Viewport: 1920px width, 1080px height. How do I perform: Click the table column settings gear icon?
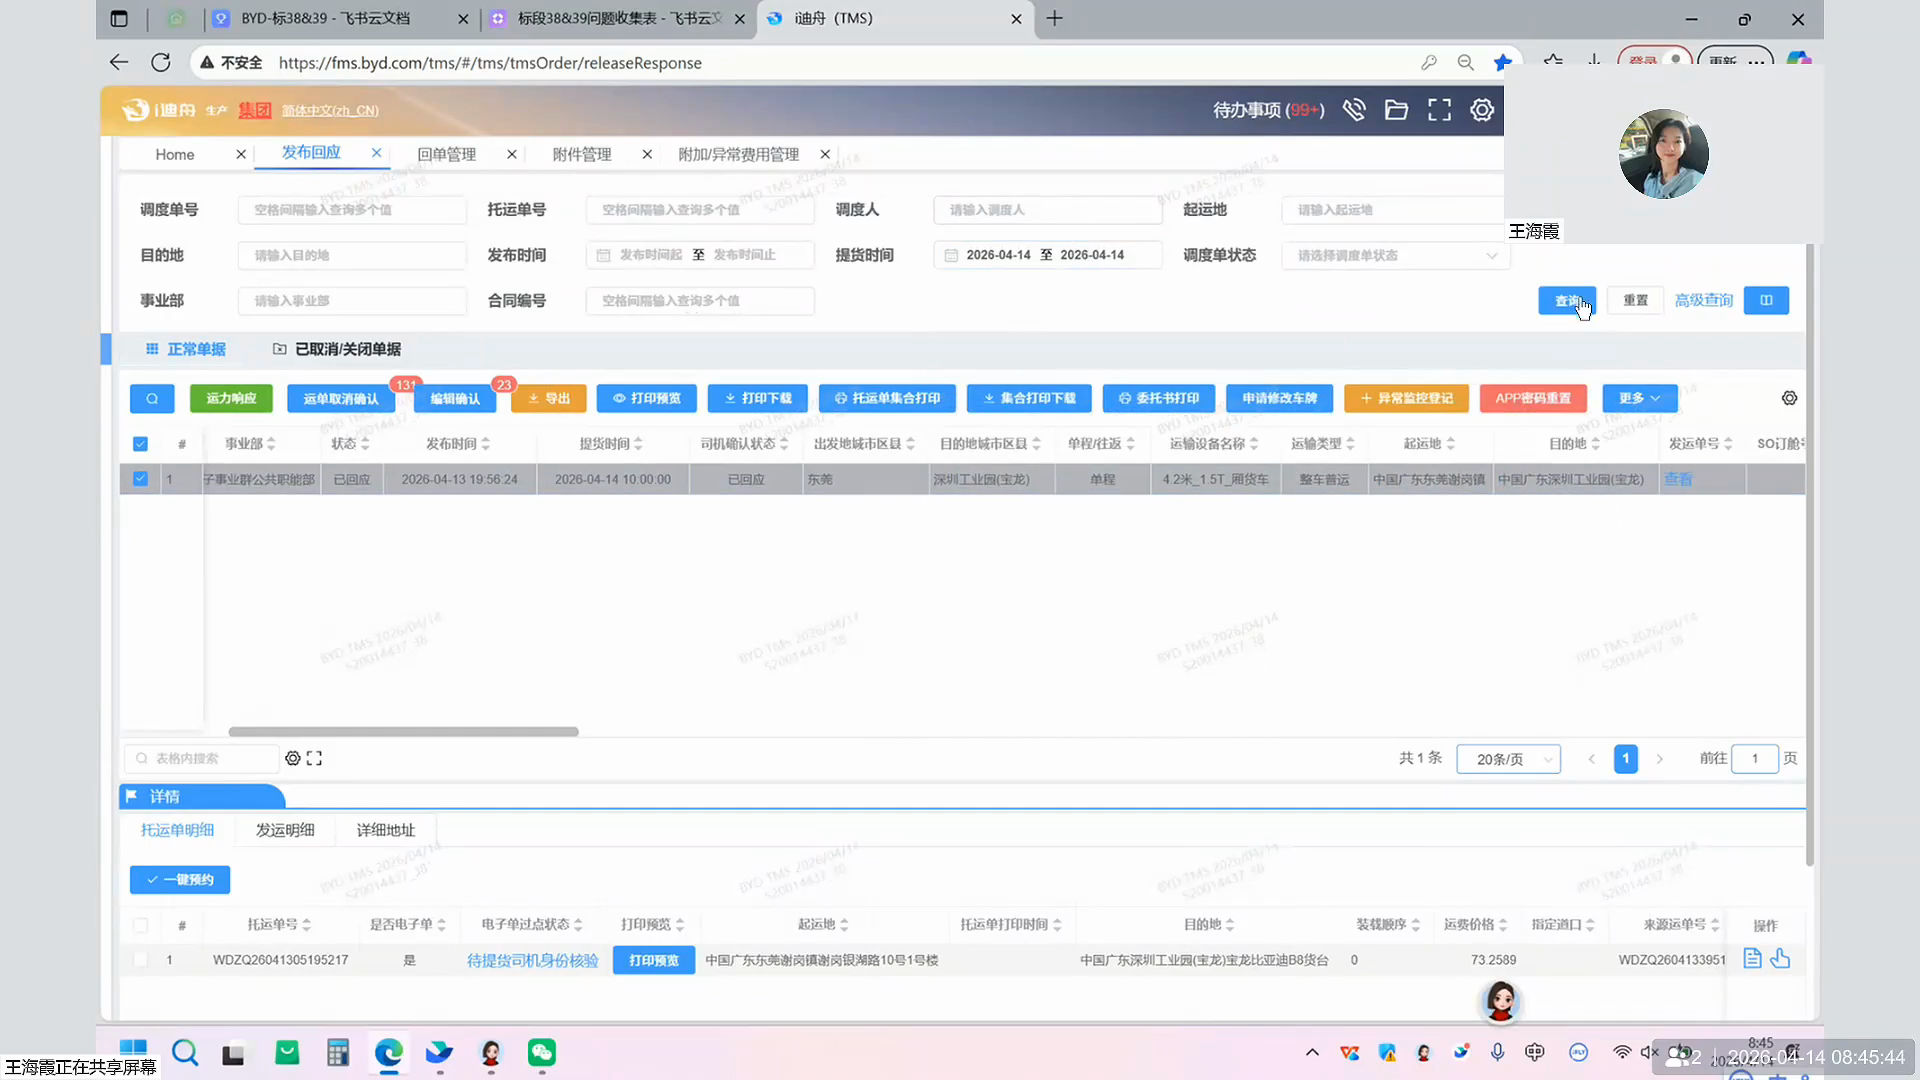[1789, 398]
